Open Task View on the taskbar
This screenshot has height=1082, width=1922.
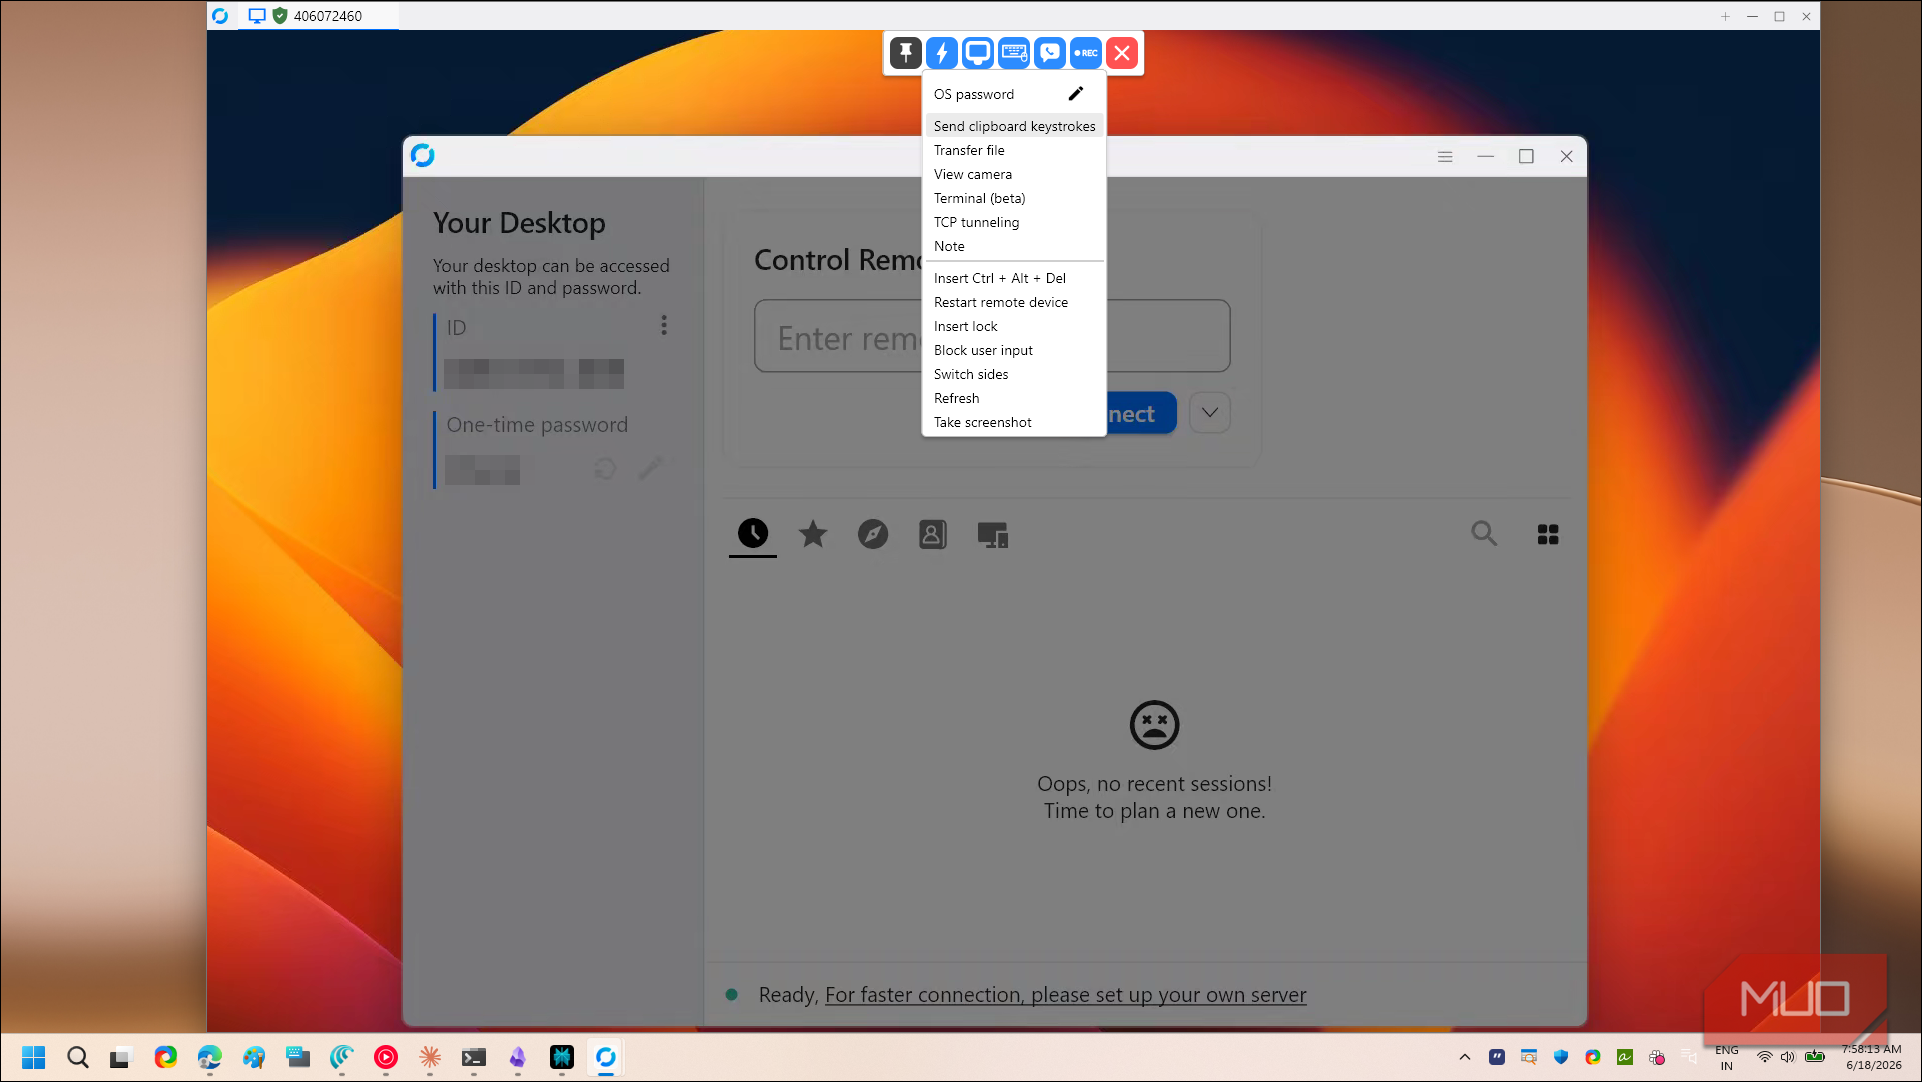coord(120,1057)
